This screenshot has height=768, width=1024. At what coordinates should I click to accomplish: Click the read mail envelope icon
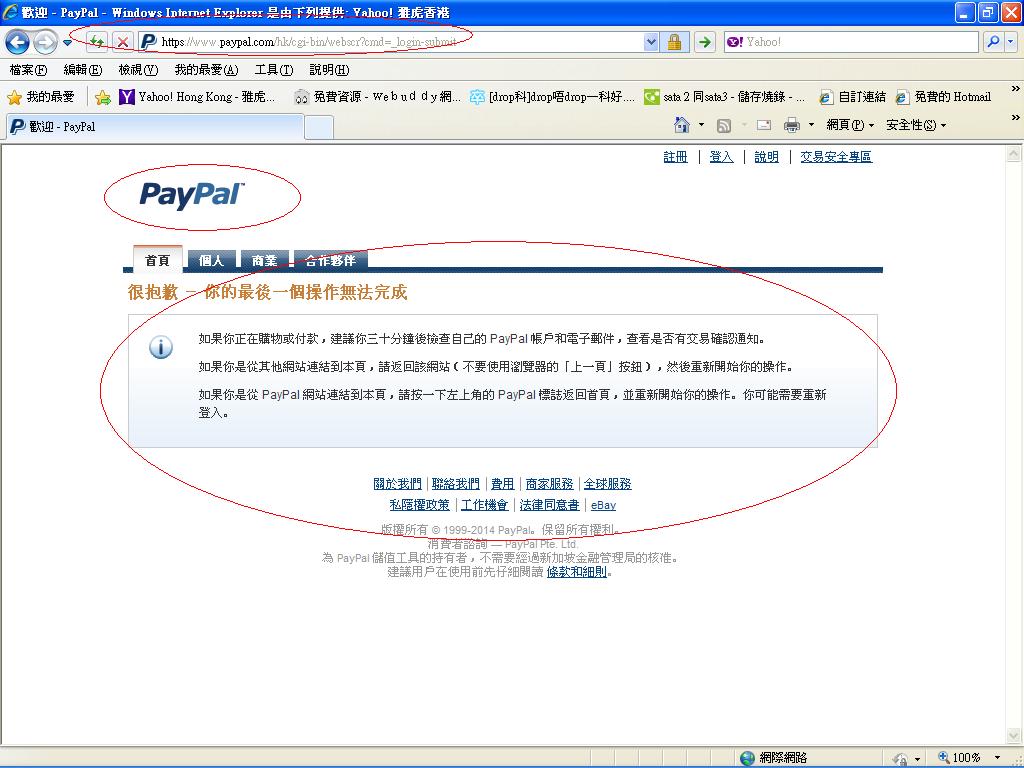[x=764, y=125]
